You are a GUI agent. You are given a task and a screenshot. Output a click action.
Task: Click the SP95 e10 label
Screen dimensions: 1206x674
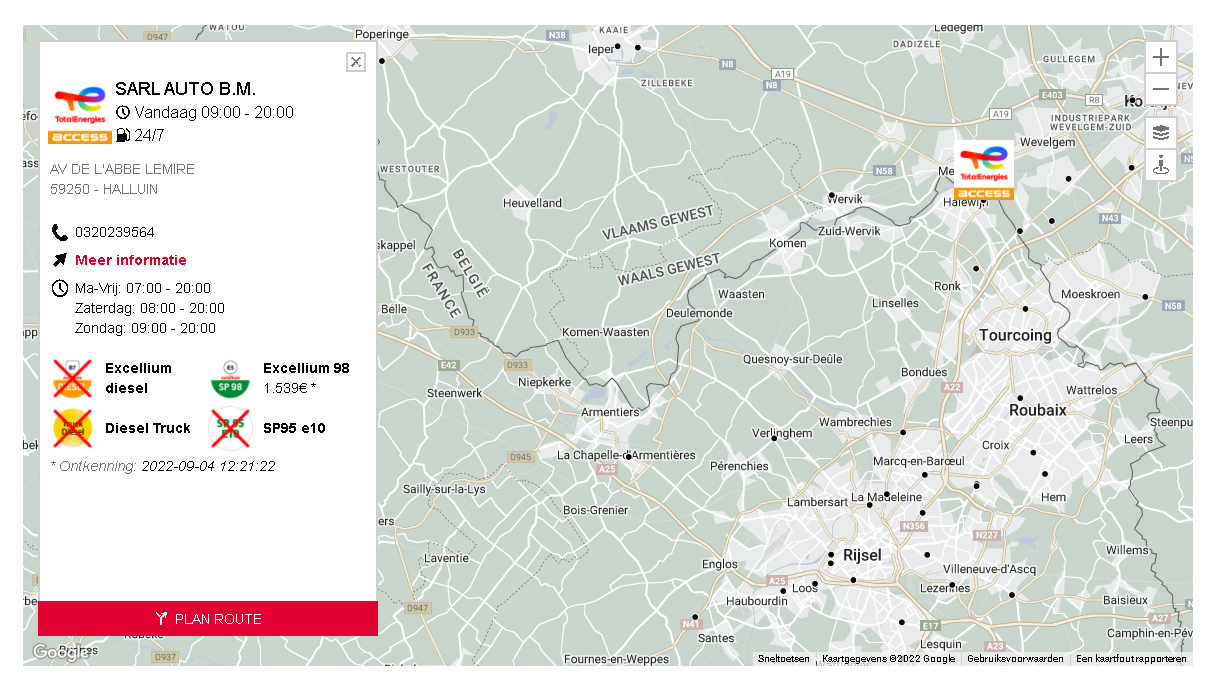294,428
